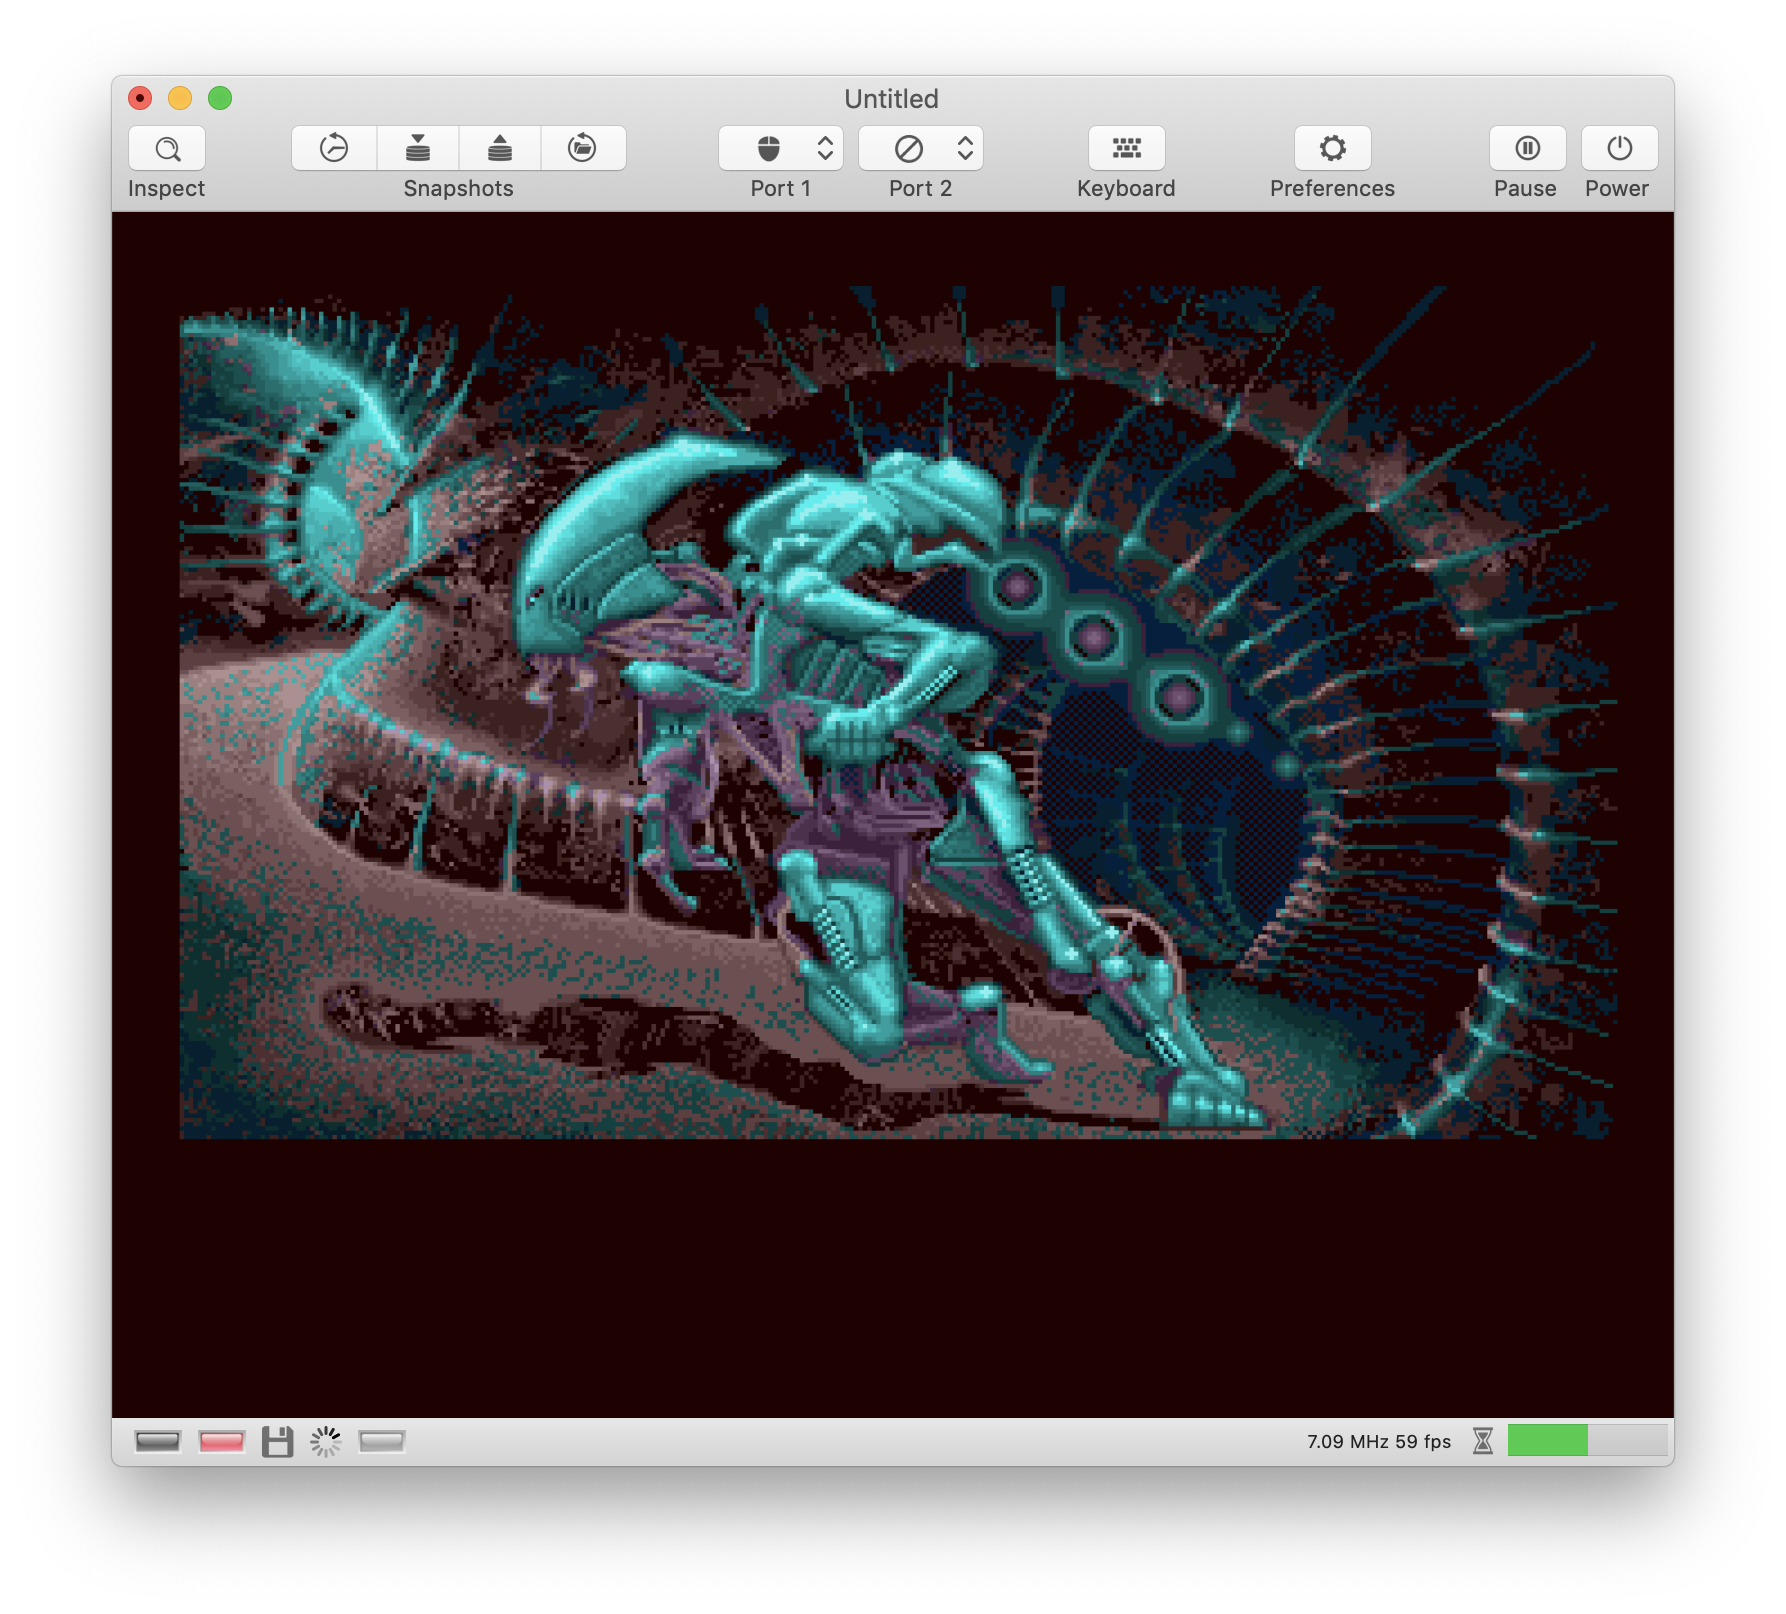Click the green activity bar

[x=1587, y=1441]
